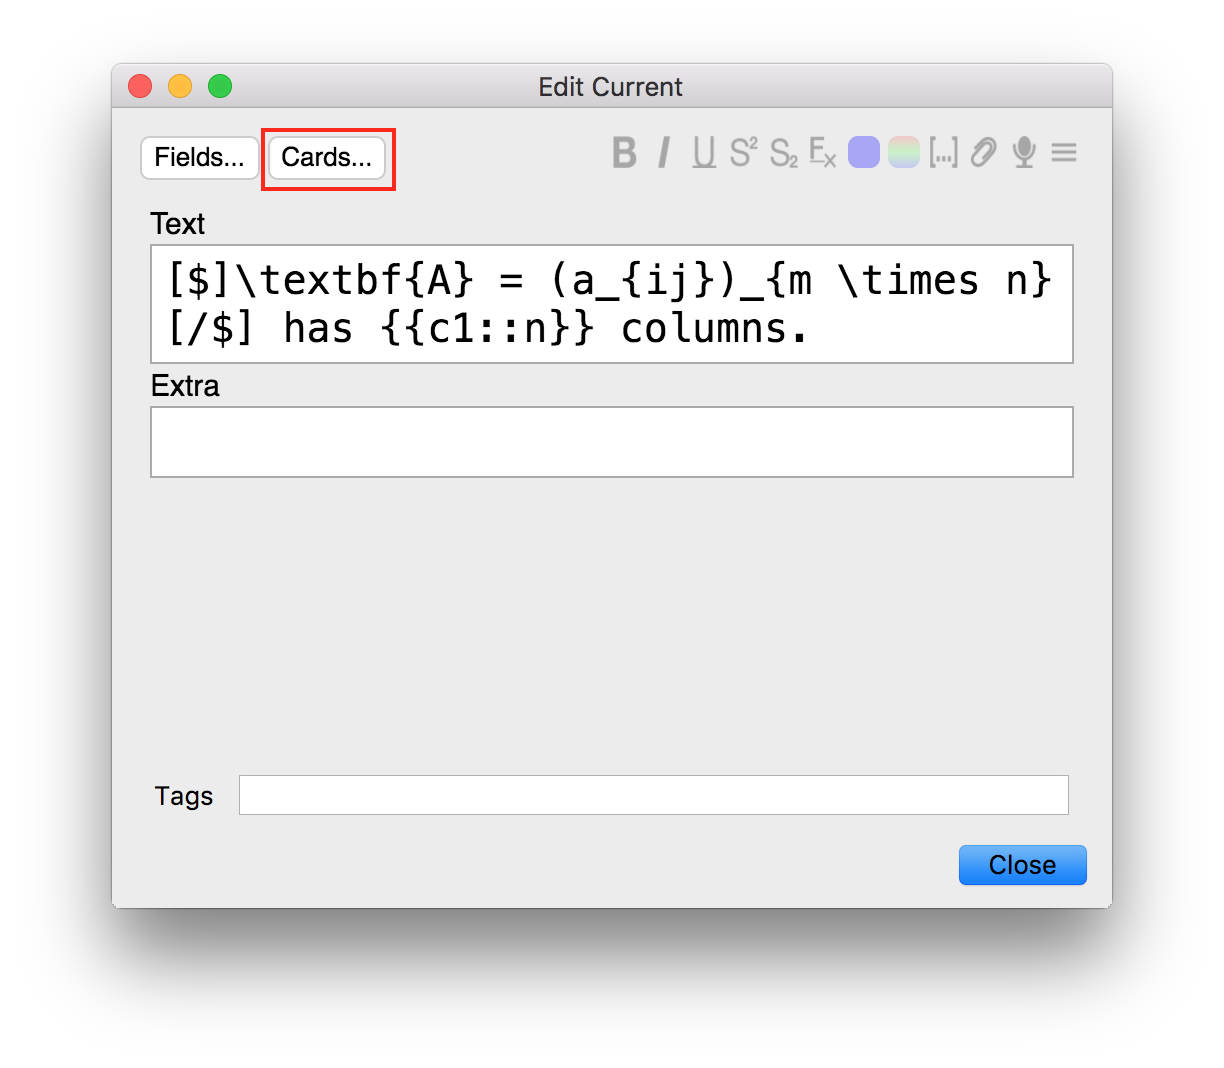Viewport: 1224px width, 1068px height.
Task: Toggle italic text formatting
Action: coord(664,153)
